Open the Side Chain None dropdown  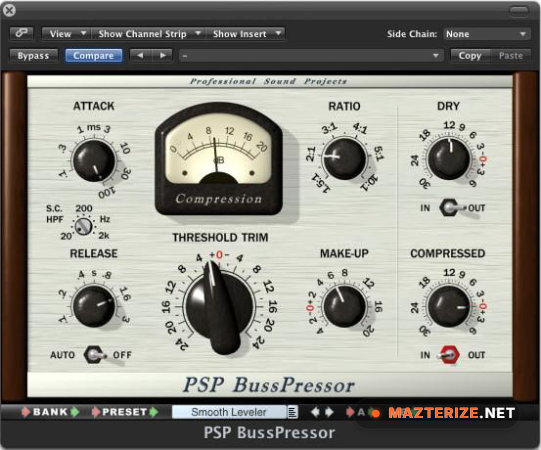click(486, 34)
